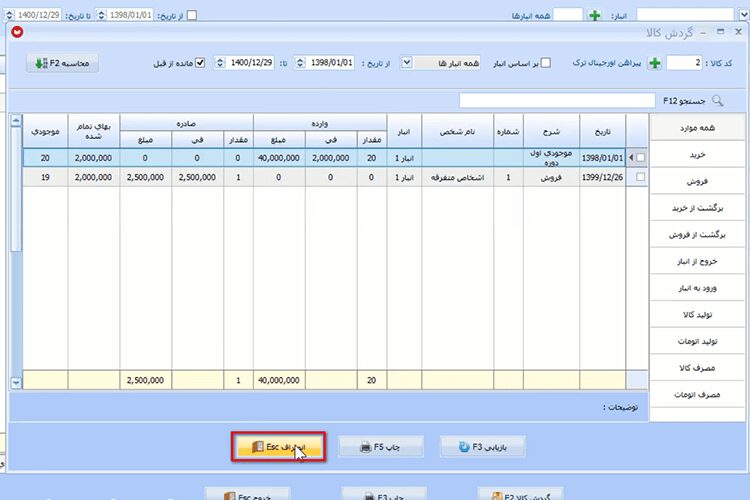750x500 pixels.
Task: Click the وارده column group header
Action: [x=320, y=123]
